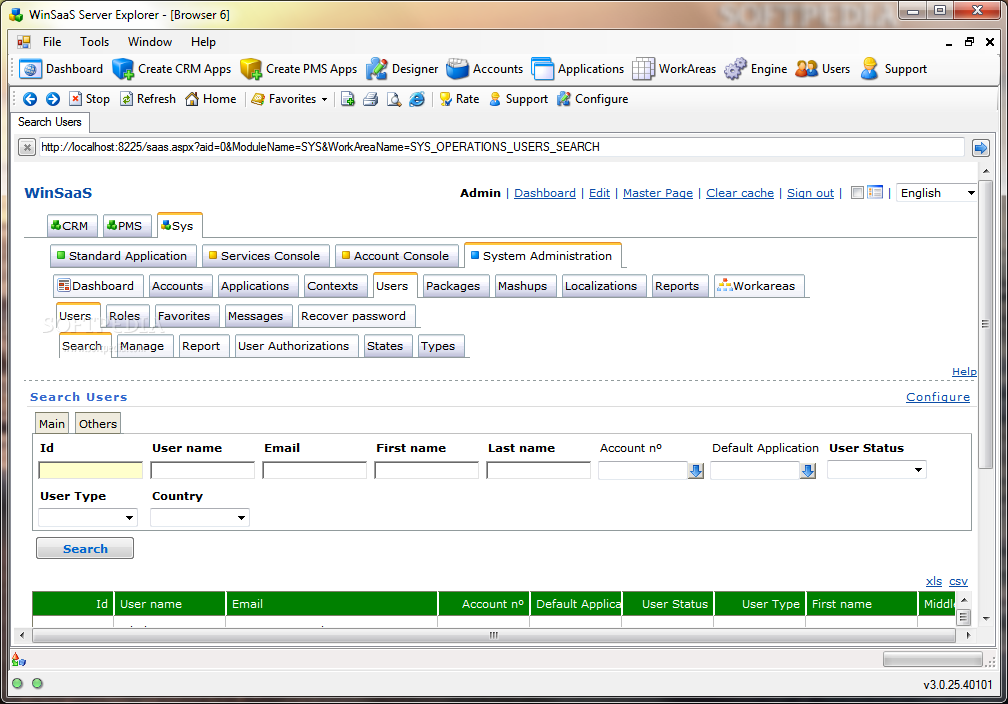The height and width of the screenshot is (704, 1008).
Task: Open Applications from main toolbar
Action: point(578,69)
